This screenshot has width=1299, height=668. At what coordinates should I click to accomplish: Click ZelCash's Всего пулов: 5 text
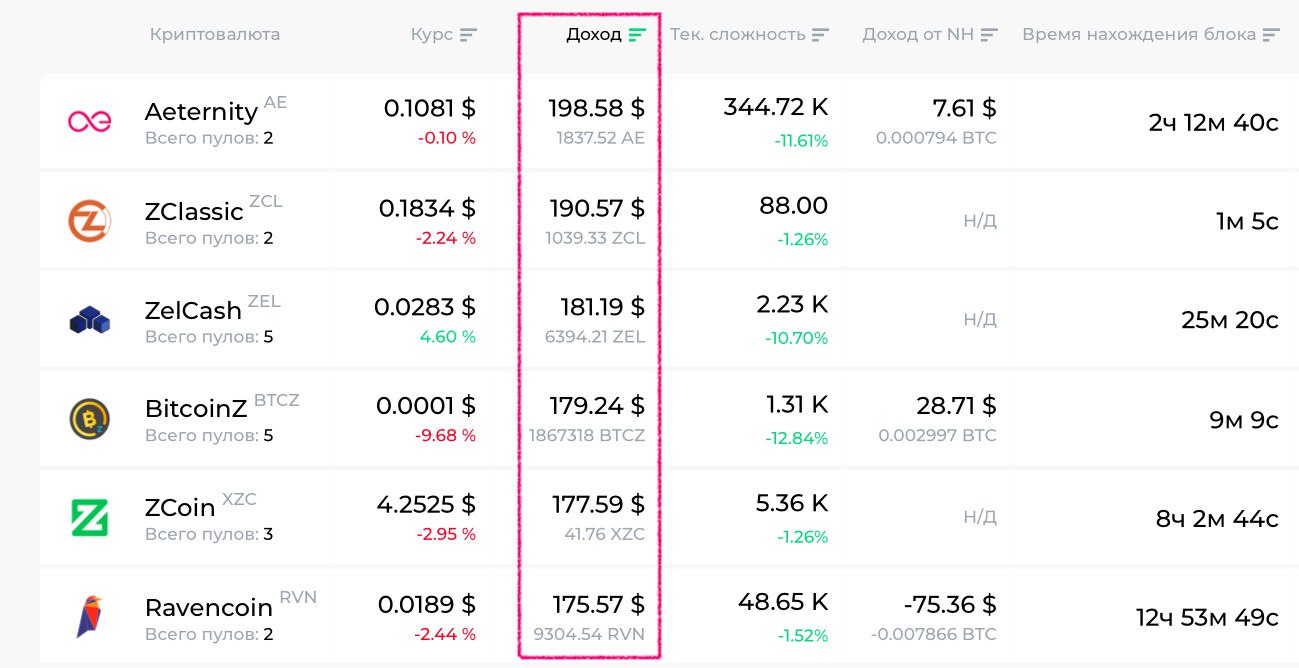point(209,337)
